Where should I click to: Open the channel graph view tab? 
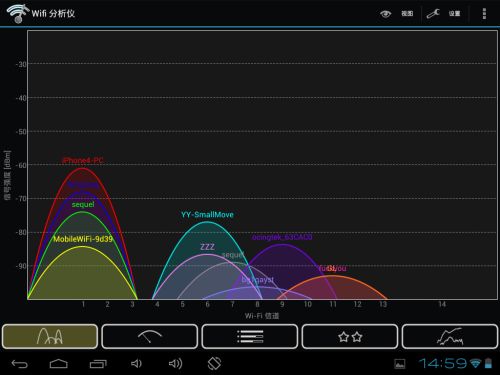tap(50, 336)
